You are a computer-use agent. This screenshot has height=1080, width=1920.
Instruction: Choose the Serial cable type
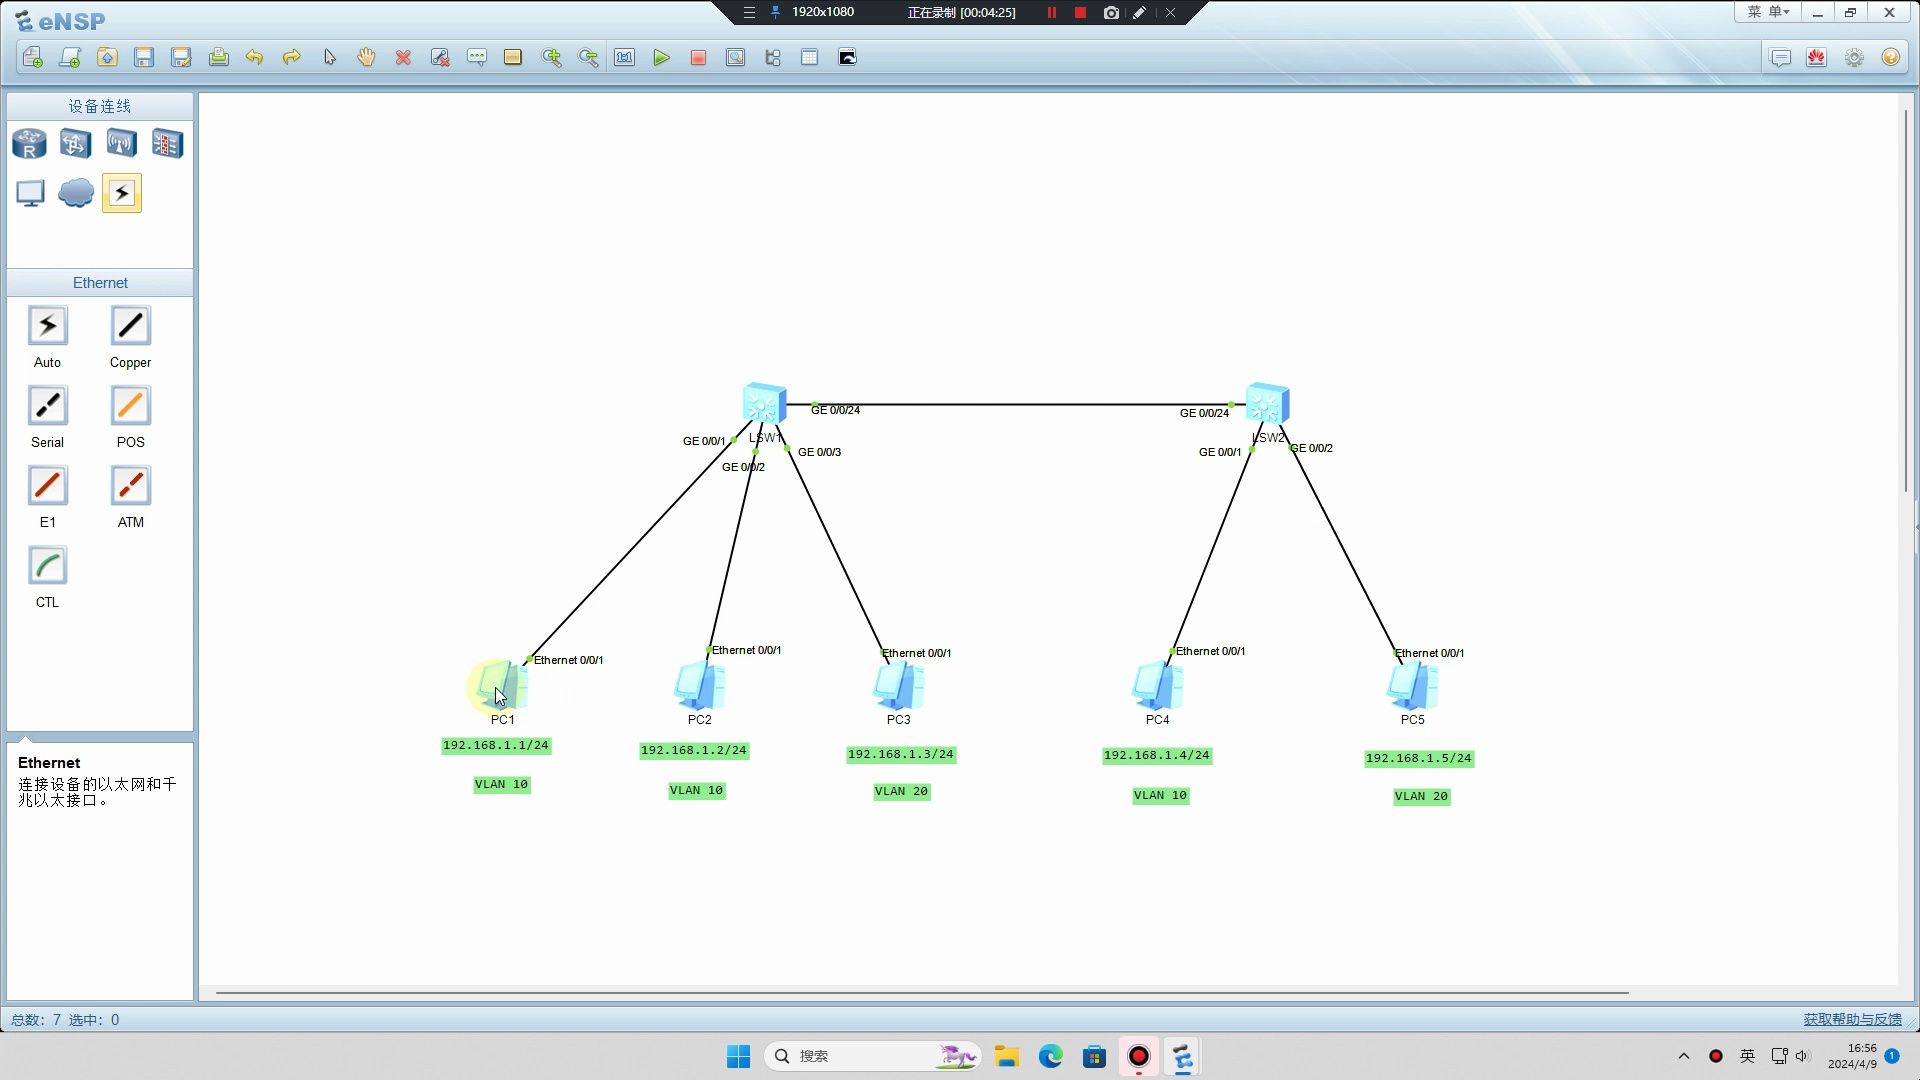click(x=47, y=406)
